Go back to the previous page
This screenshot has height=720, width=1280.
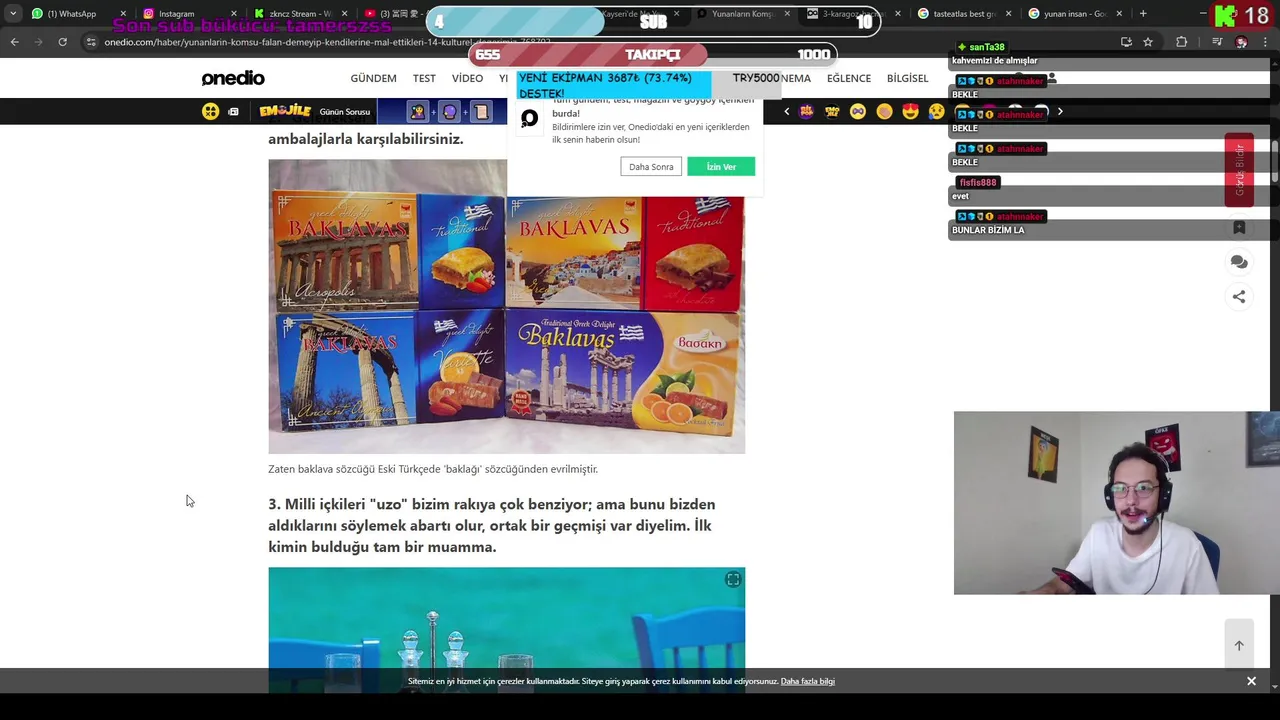click(14, 42)
